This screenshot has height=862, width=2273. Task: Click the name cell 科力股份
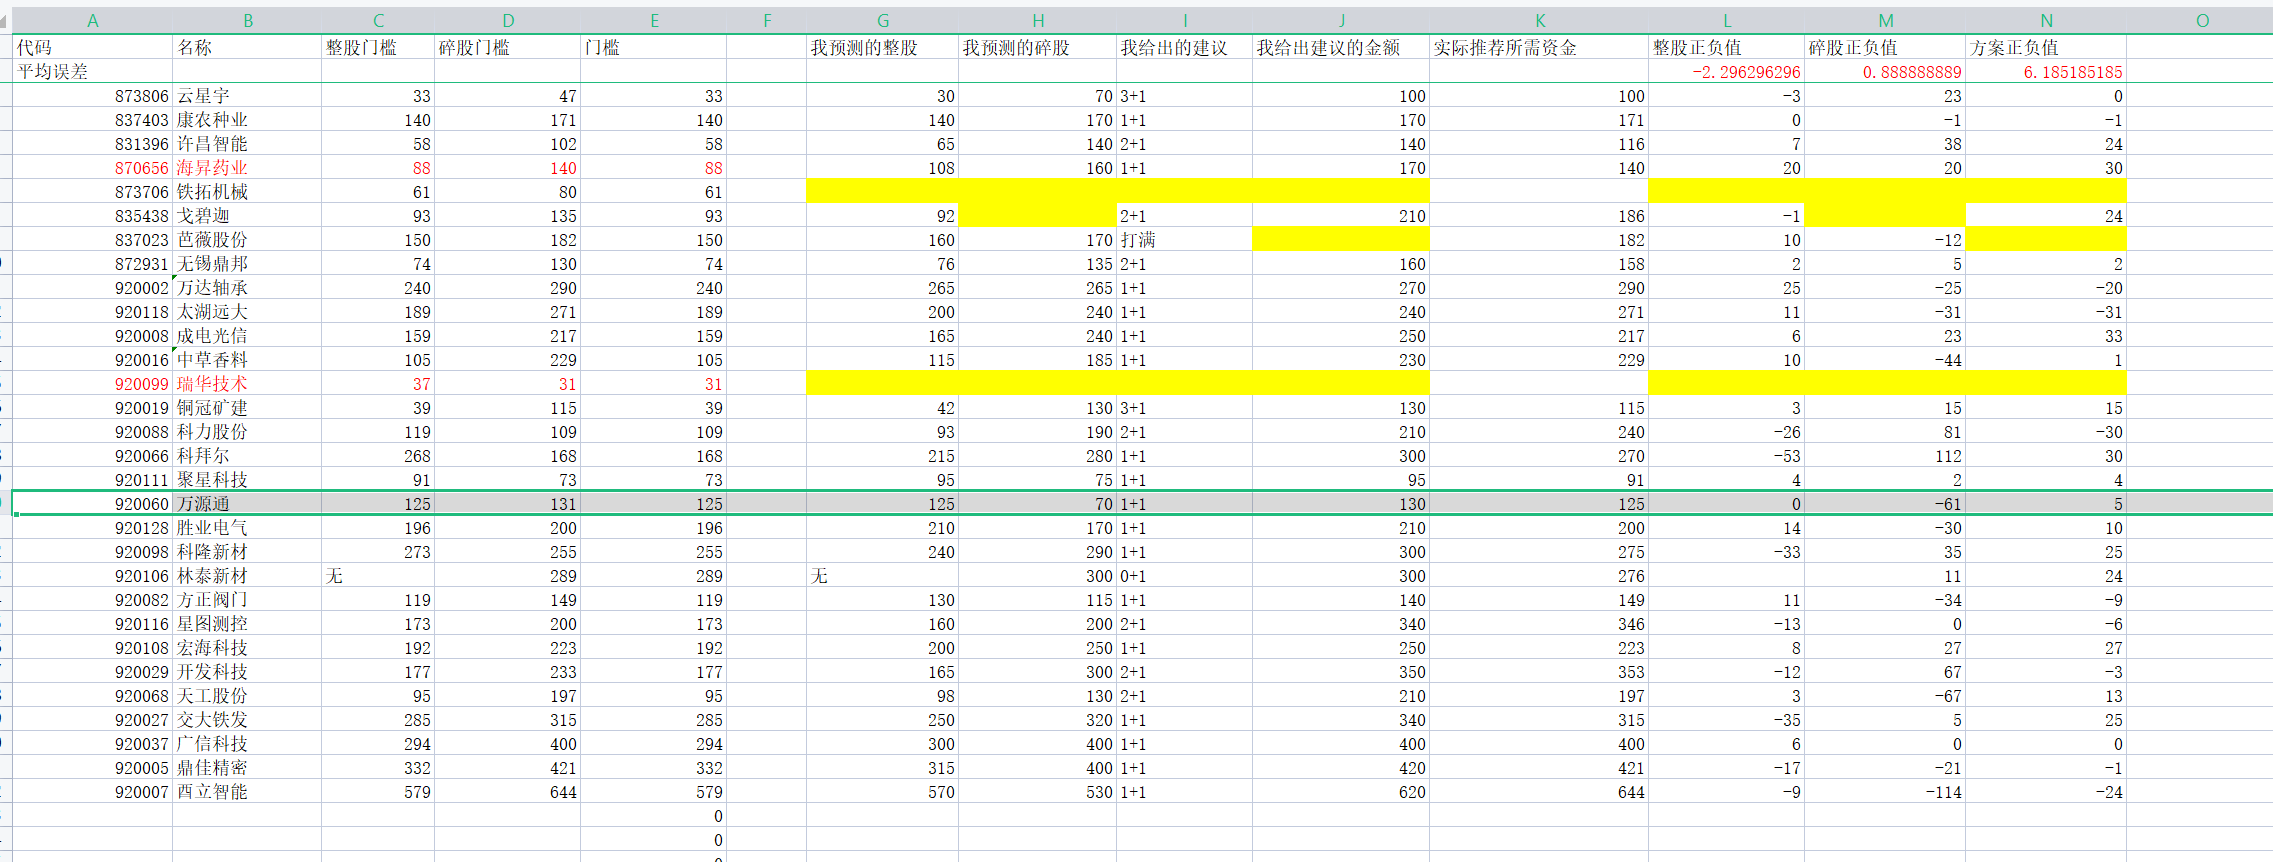pos(247,432)
